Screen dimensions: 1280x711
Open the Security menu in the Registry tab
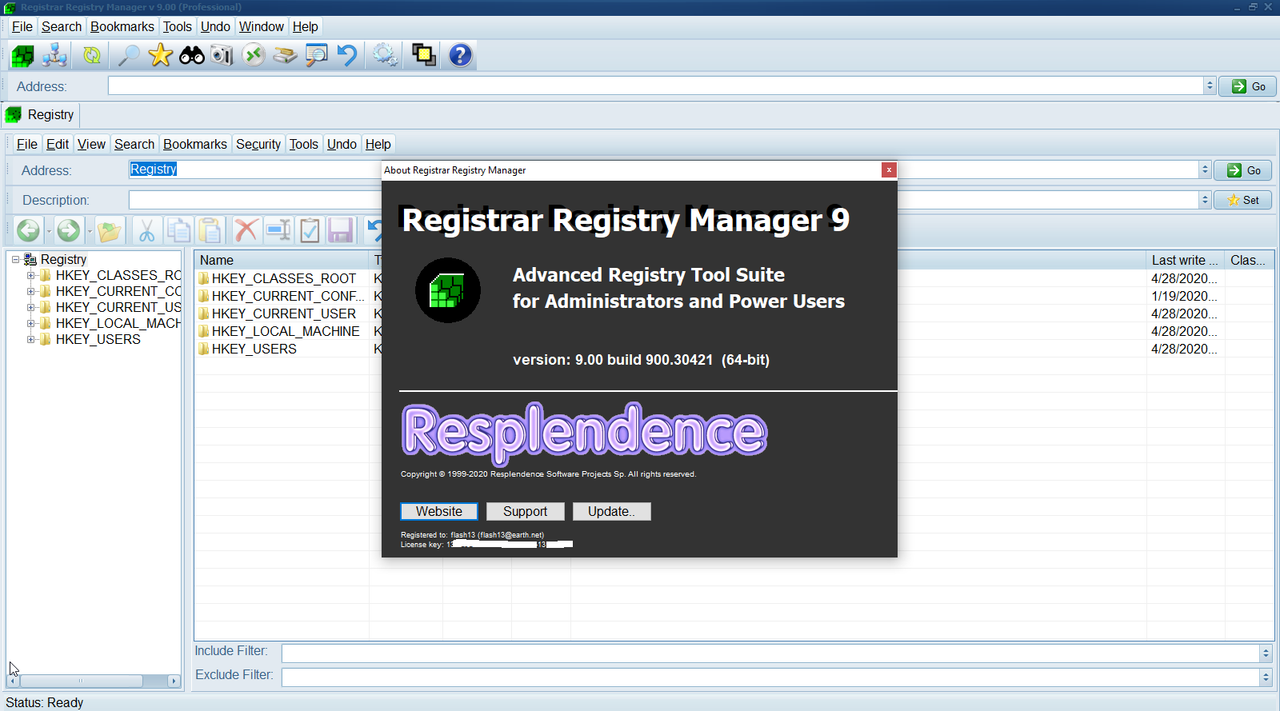click(258, 144)
